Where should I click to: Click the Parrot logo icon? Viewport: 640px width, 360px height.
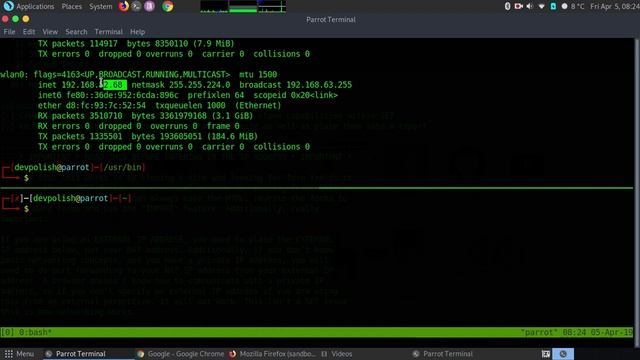pos(8,6)
